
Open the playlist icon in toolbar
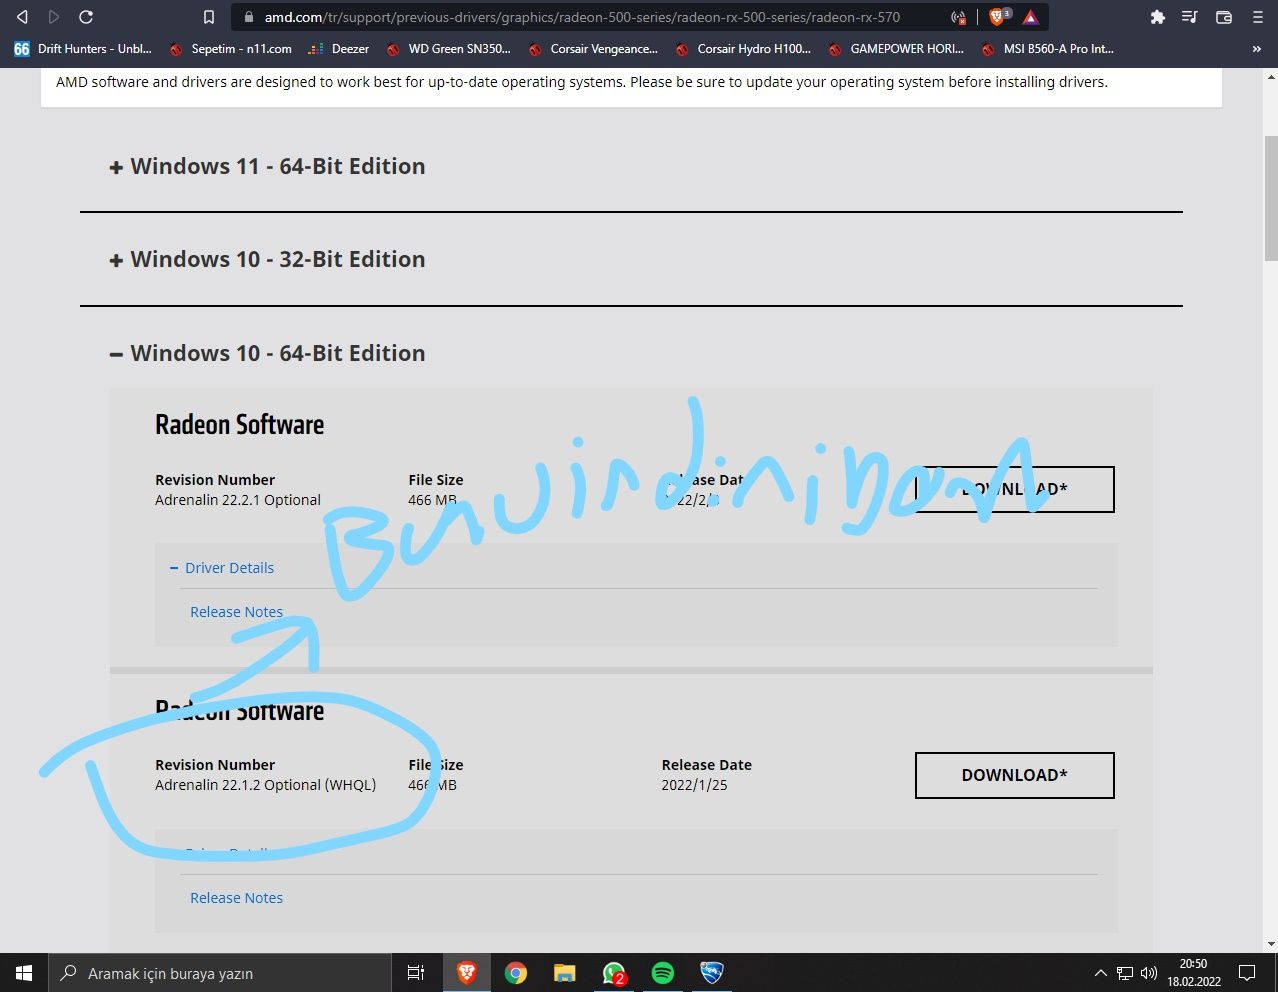[1190, 17]
